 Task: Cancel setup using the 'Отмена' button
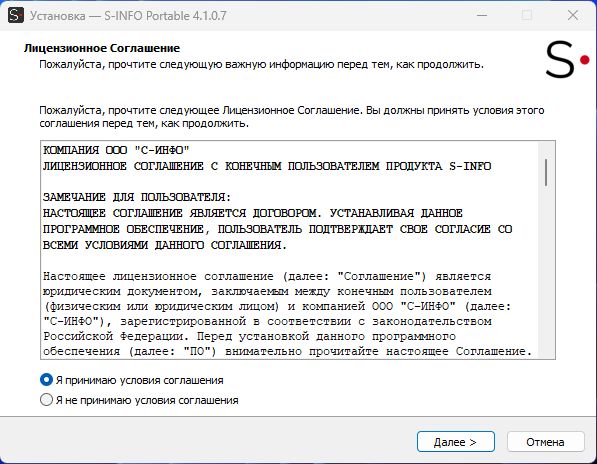[546, 442]
